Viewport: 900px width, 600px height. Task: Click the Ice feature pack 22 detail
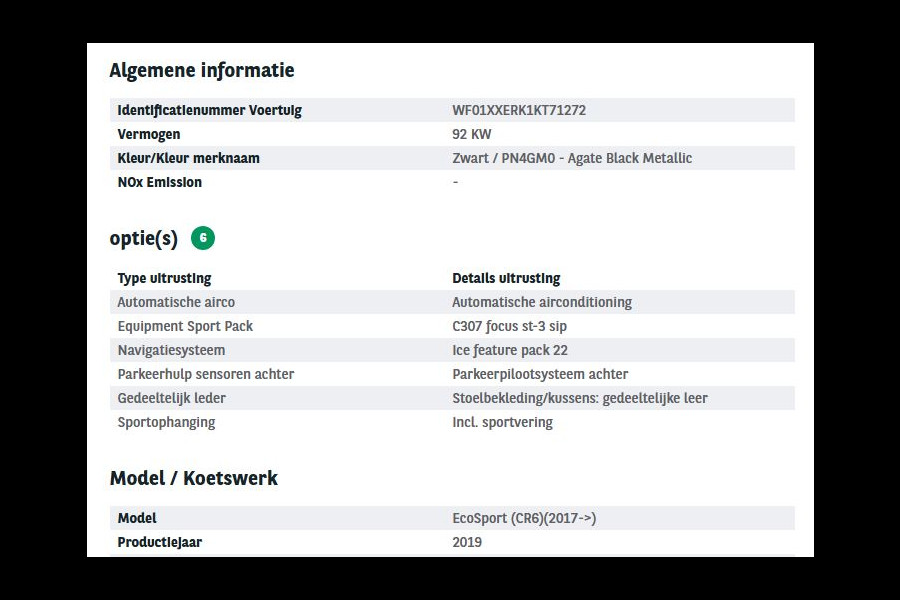pos(510,350)
